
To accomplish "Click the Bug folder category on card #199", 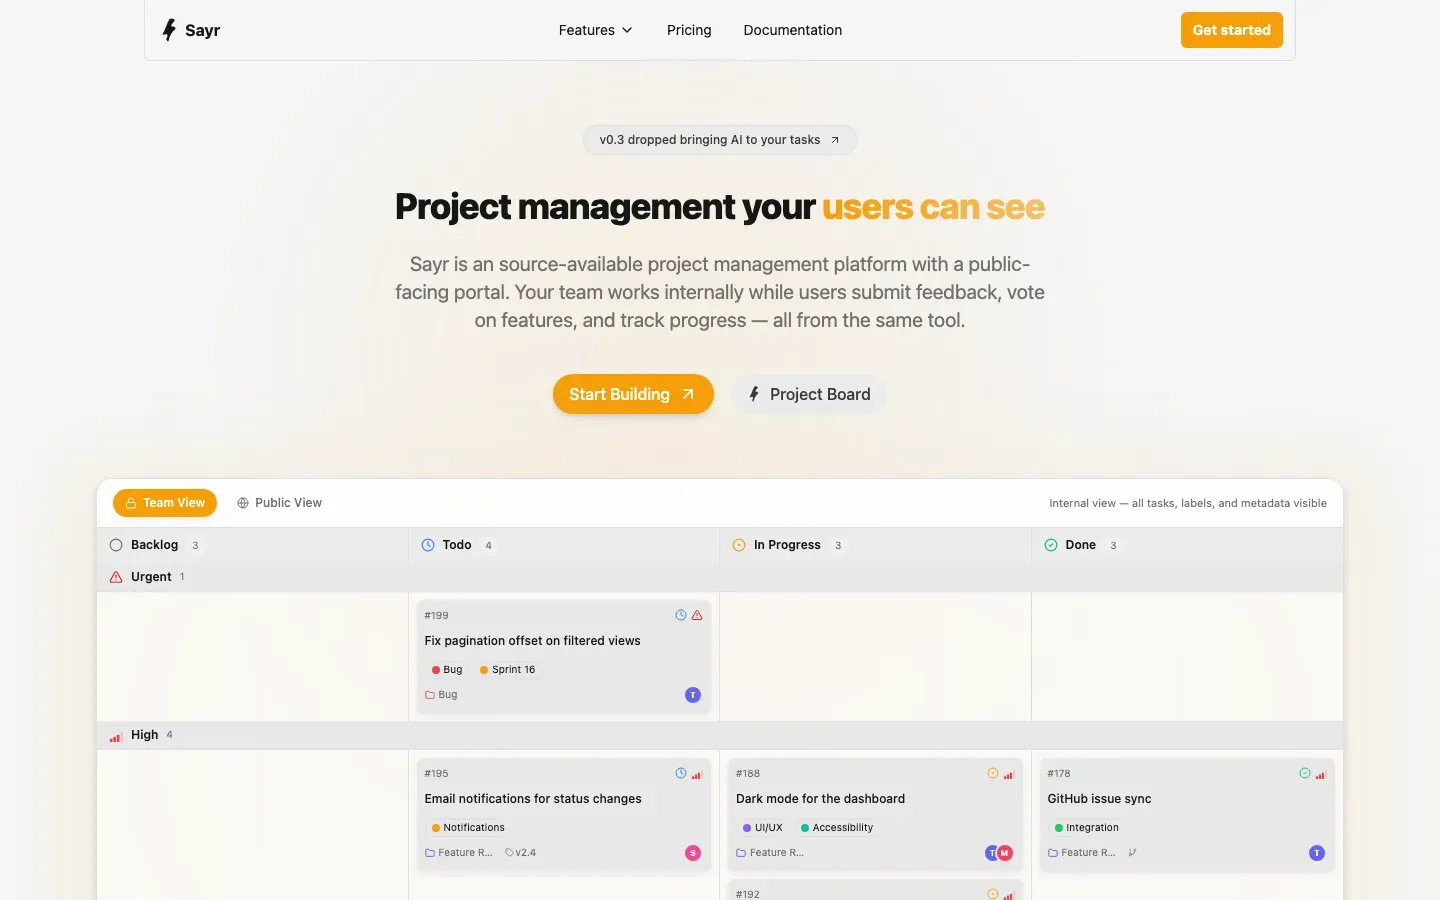I will (x=441, y=695).
